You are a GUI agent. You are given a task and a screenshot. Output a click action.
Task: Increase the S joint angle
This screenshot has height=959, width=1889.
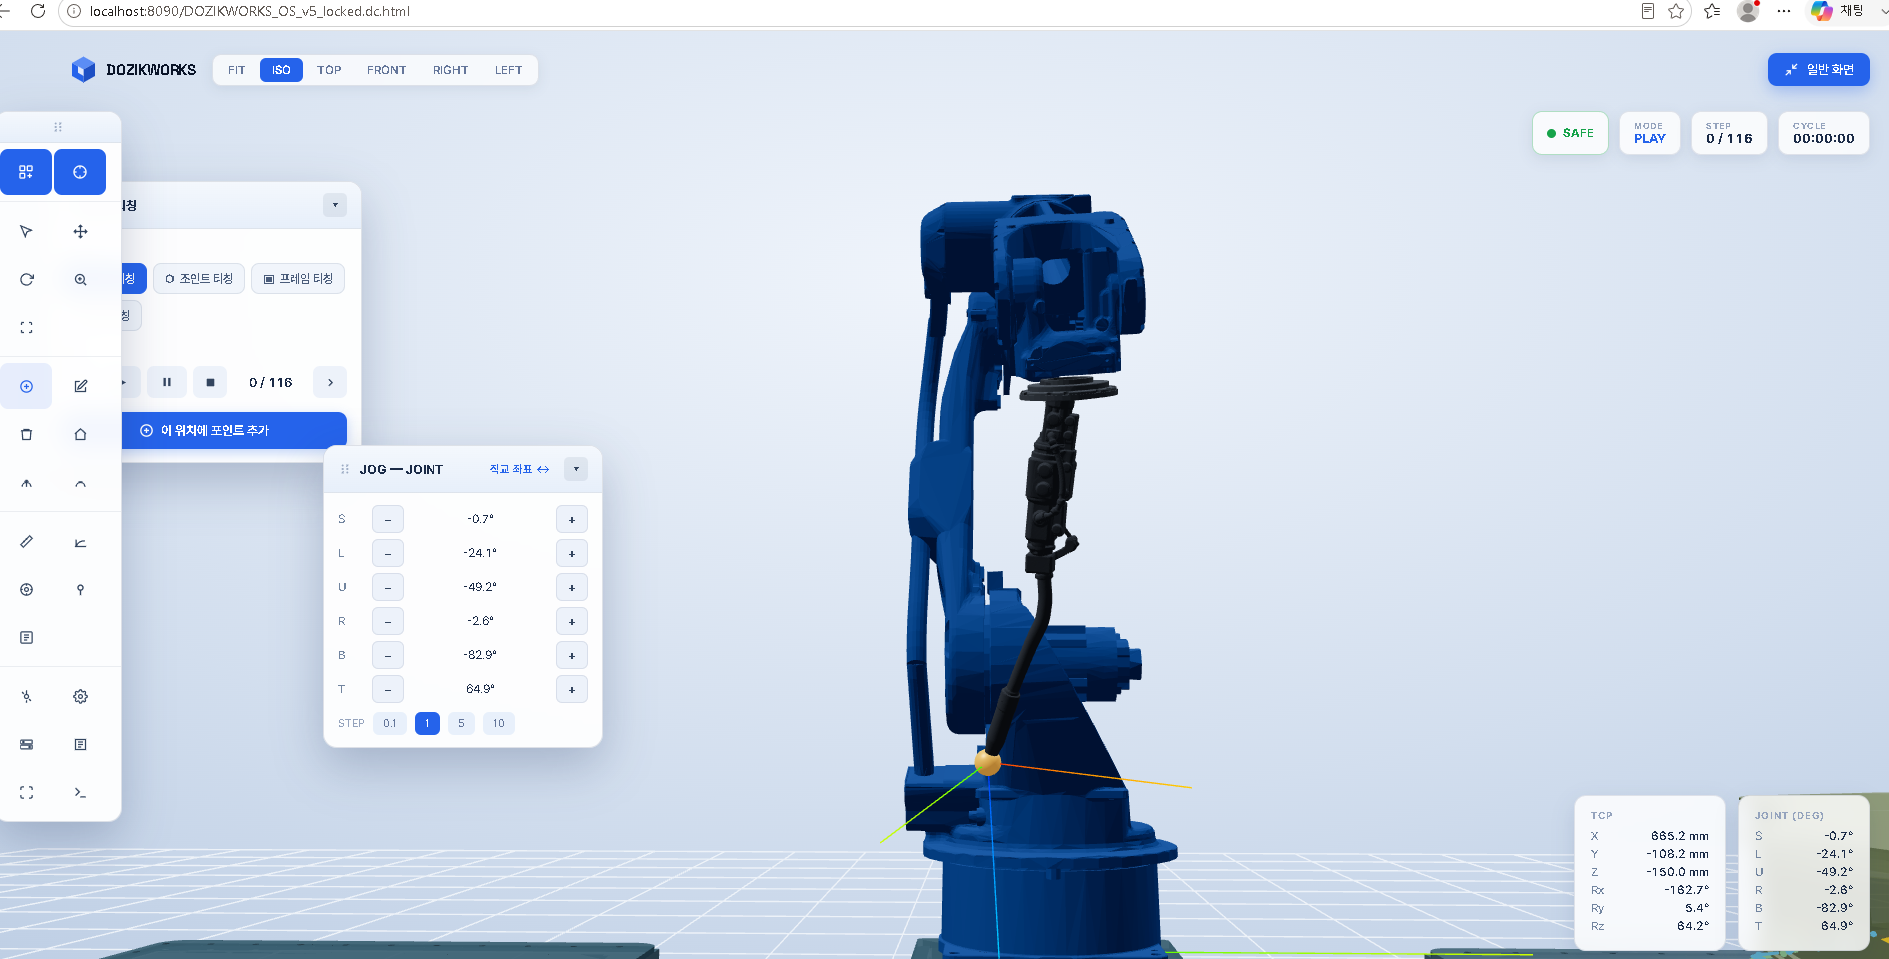[x=572, y=519]
